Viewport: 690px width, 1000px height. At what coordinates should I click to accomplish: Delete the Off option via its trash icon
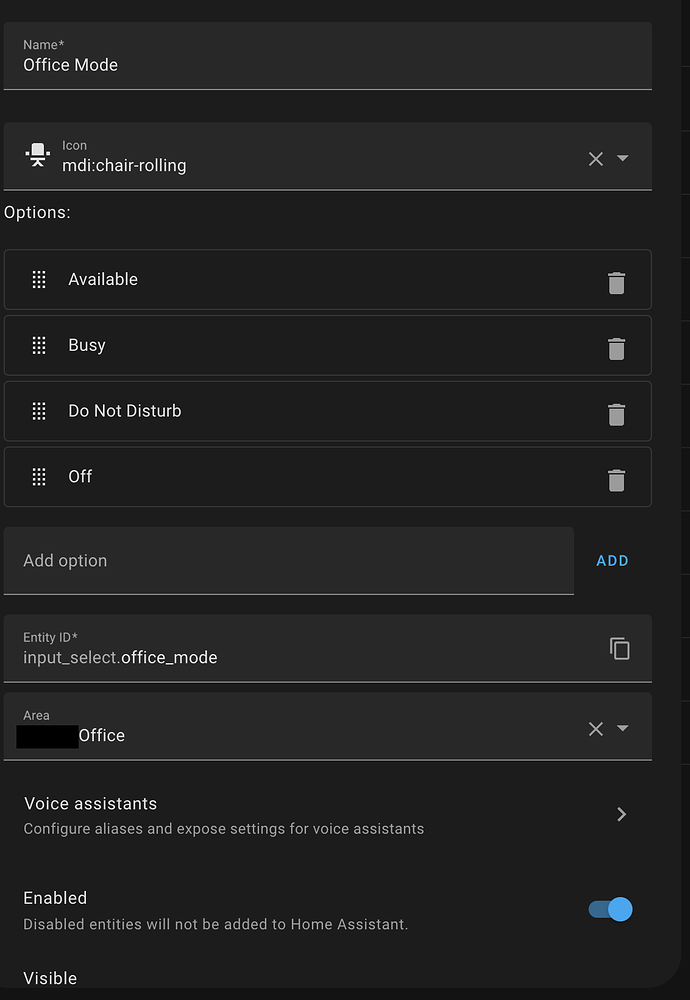point(617,477)
